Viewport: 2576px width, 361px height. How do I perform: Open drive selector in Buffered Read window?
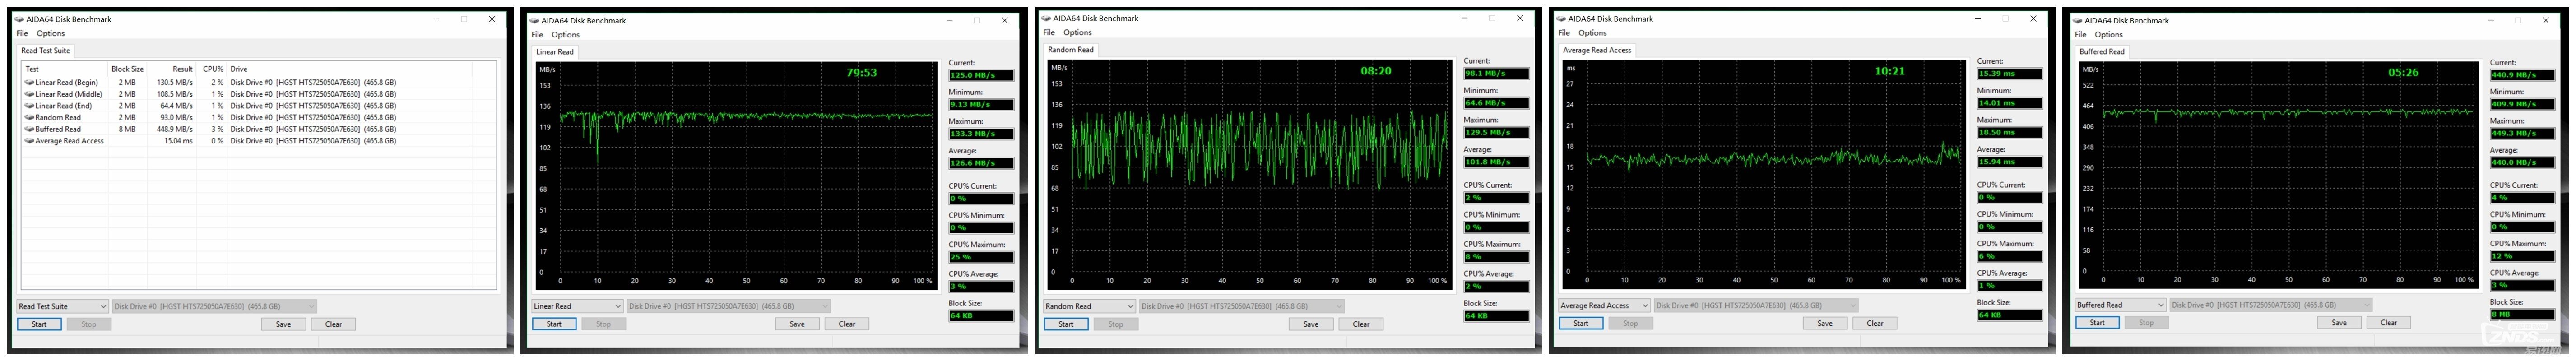[x=2271, y=305]
